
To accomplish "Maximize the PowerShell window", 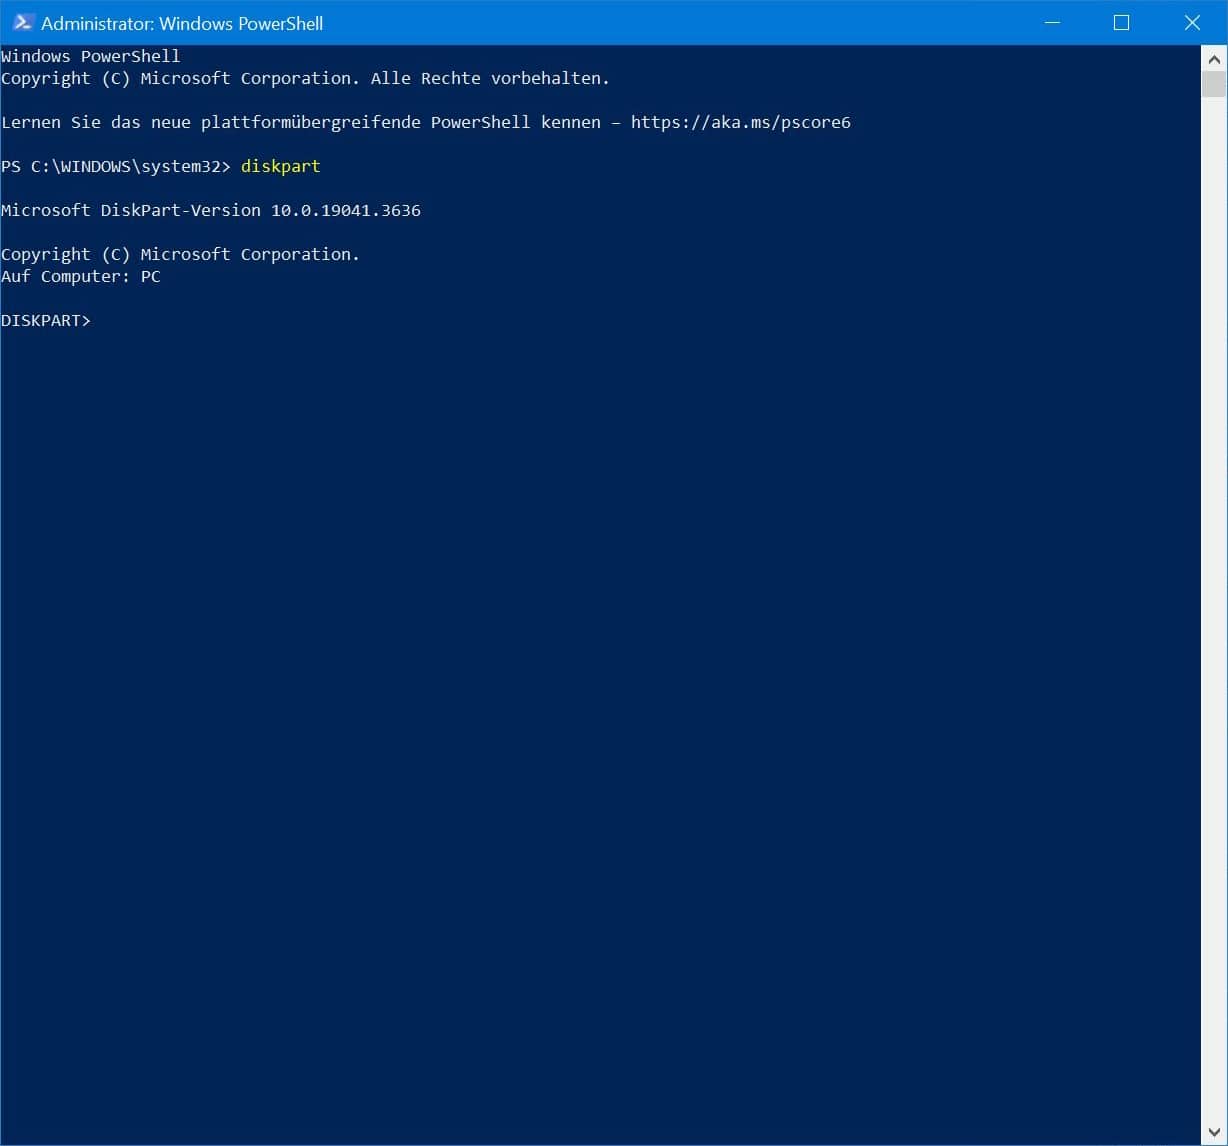I will click(1122, 22).
